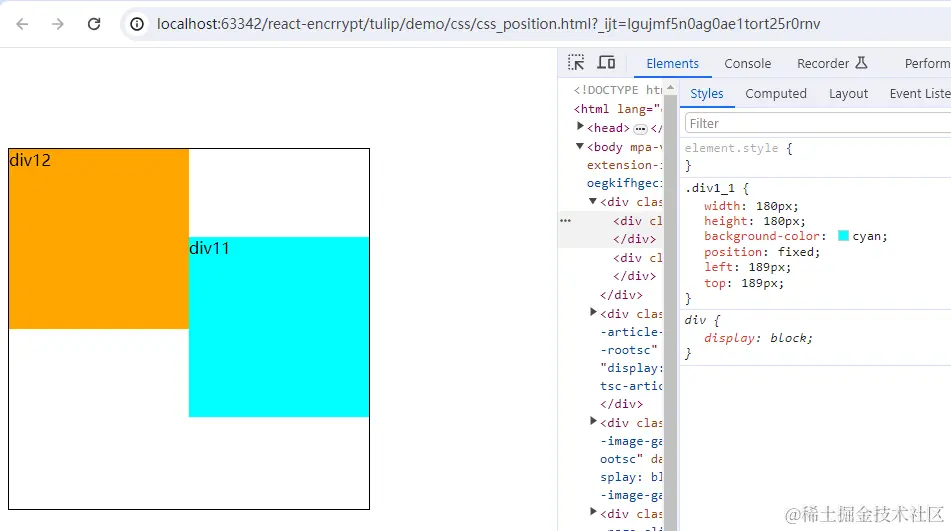
Task: Select the Styles sub-tab
Action: [707, 94]
